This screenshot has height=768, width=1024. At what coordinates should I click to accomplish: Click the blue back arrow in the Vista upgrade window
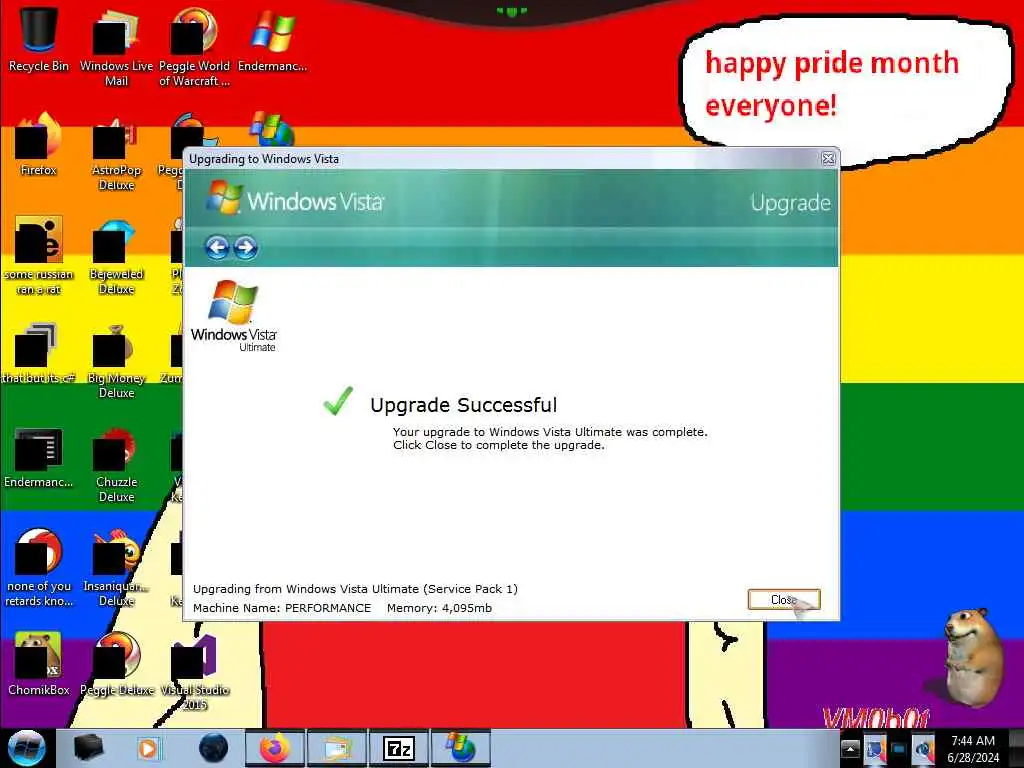(x=217, y=248)
